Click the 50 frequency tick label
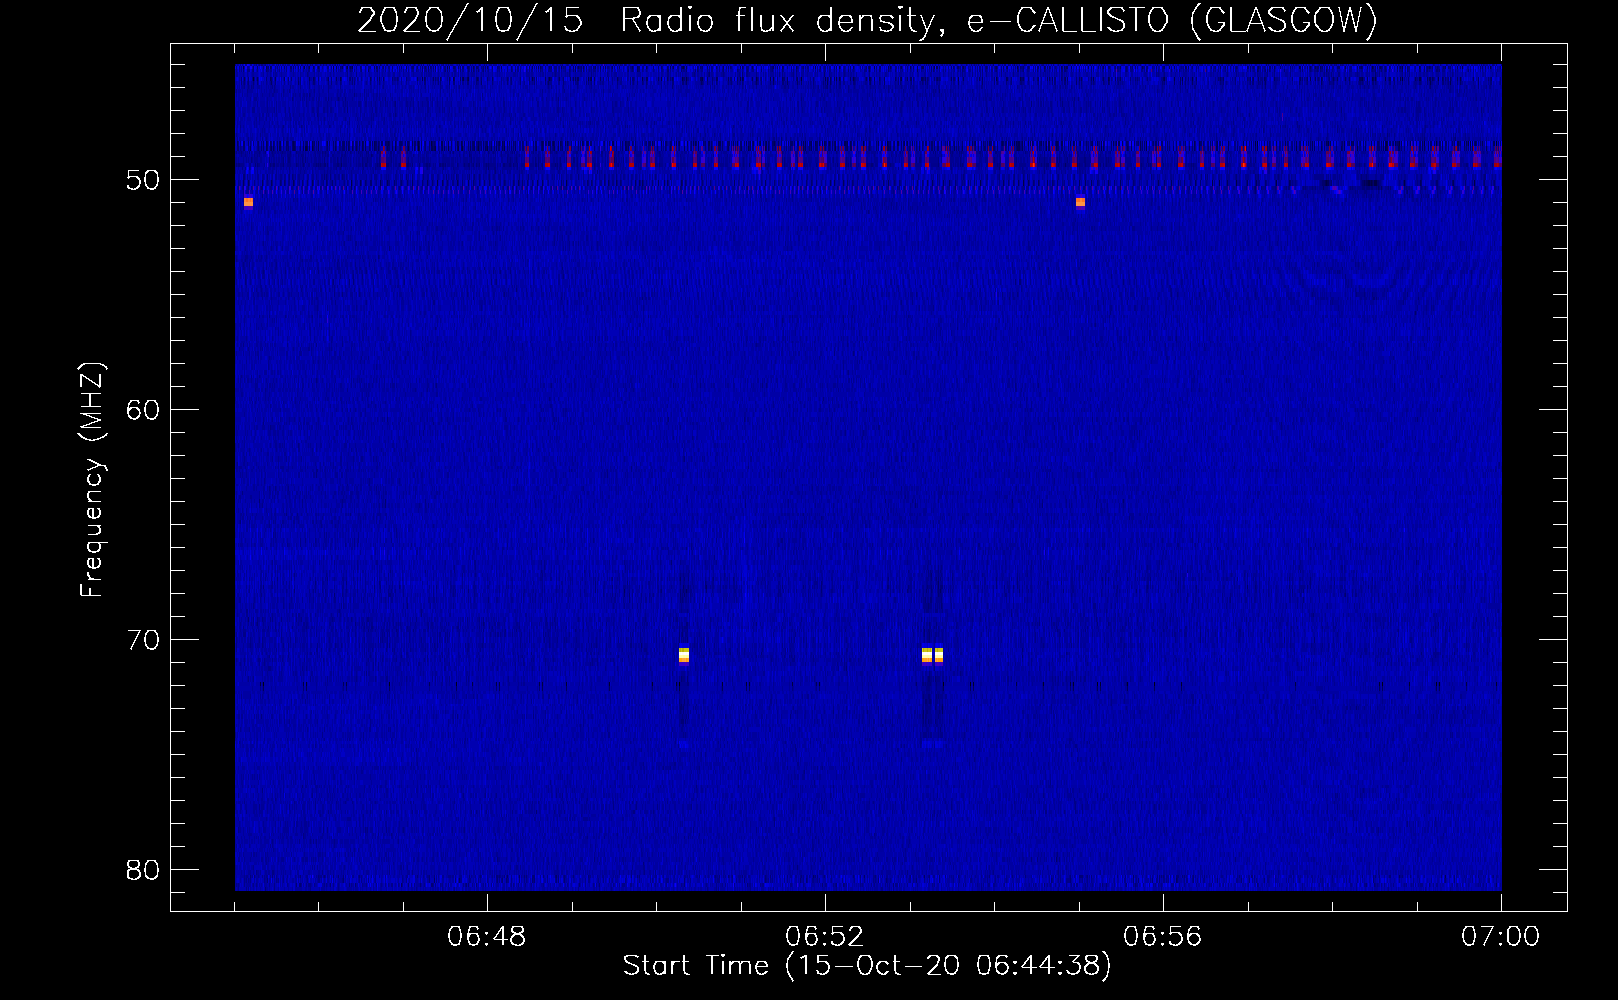This screenshot has height=1000, width=1618. click(143, 180)
